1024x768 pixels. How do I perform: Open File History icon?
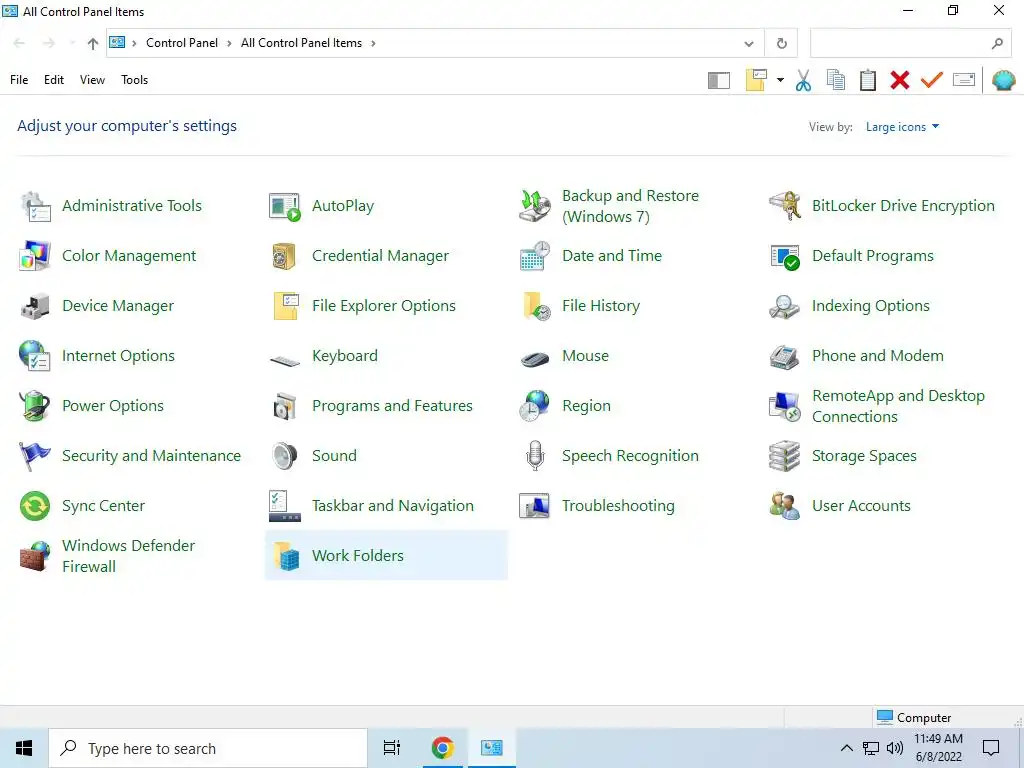click(x=535, y=306)
